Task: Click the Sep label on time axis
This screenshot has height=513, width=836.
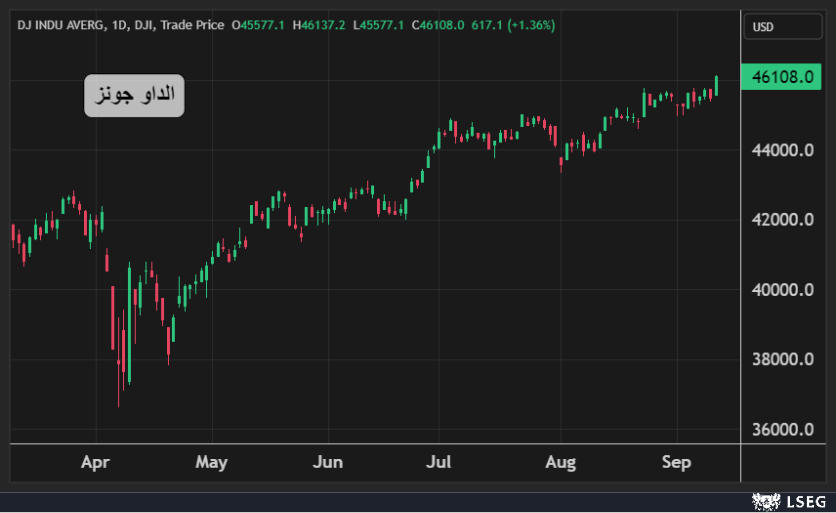Action: coord(677,462)
